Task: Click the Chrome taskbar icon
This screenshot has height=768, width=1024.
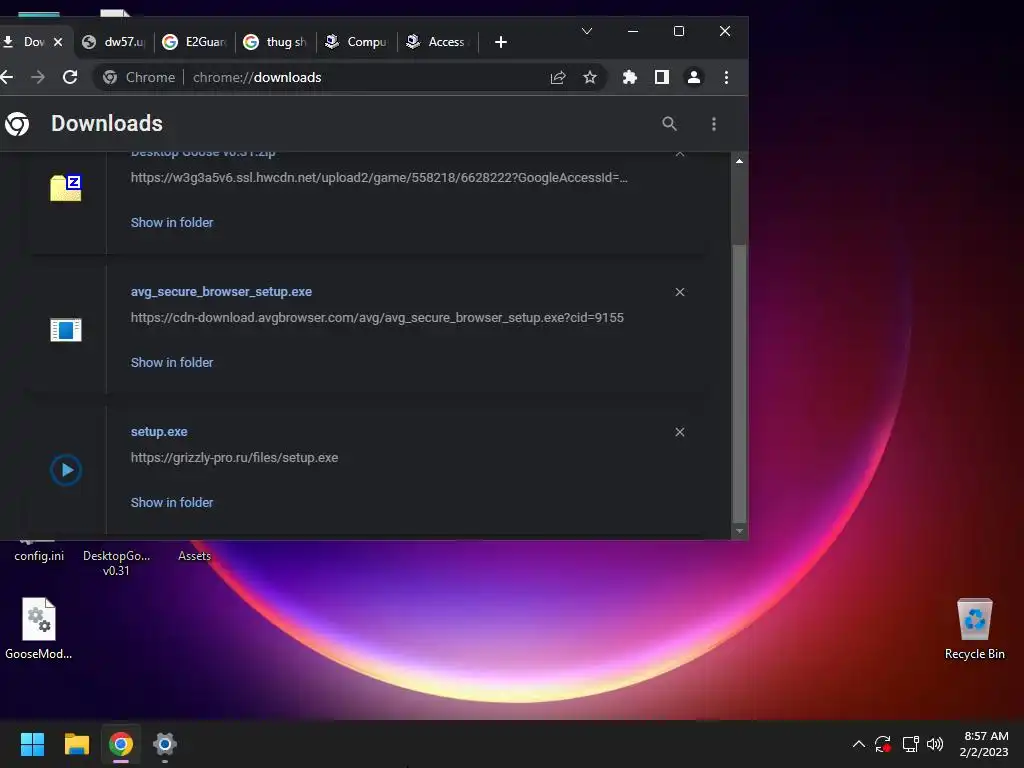Action: tap(121, 744)
